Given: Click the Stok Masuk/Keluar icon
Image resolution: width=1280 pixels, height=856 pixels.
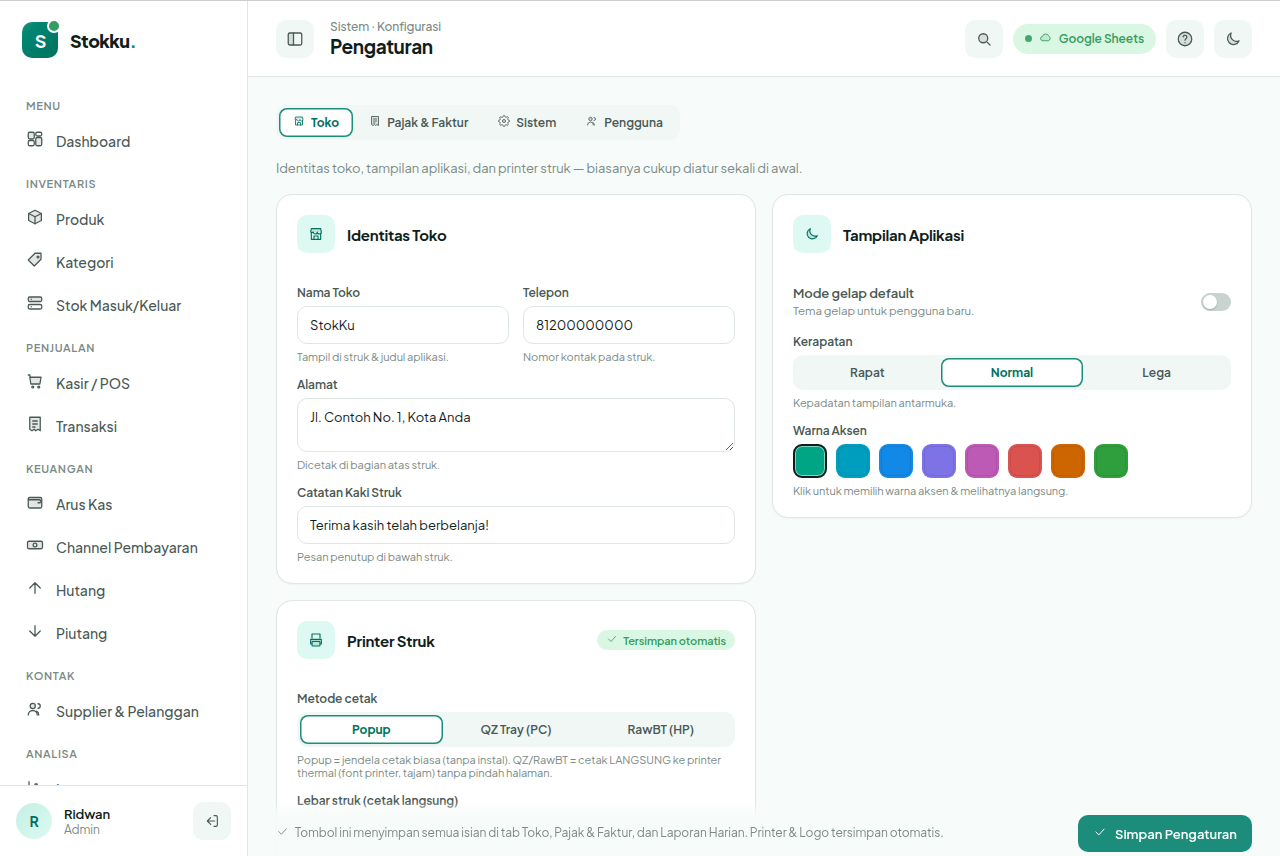Looking at the screenshot, I should [35, 303].
